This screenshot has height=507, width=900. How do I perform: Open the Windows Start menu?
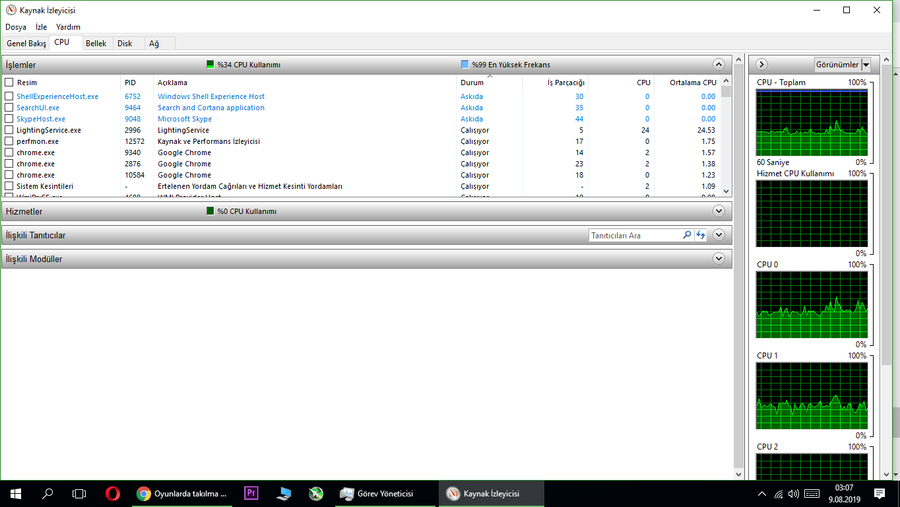15,493
